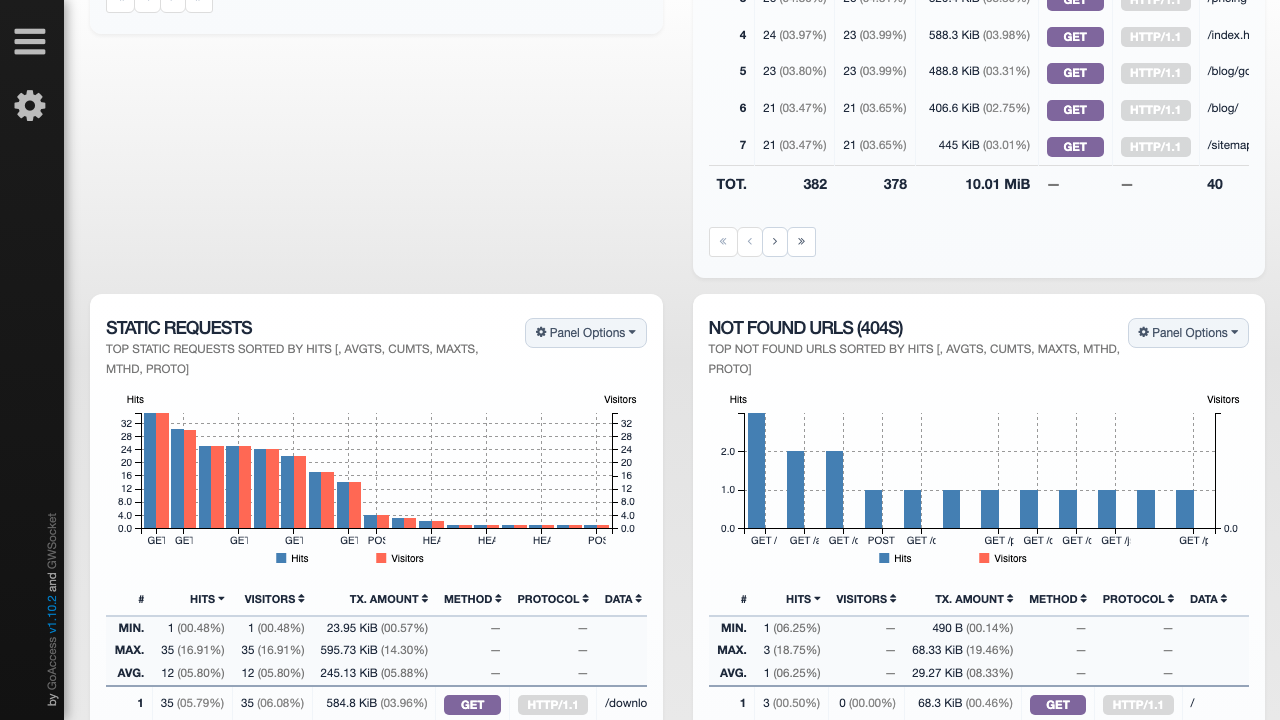
Task: Go to next page in requests pagination
Action: click(x=775, y=242)
